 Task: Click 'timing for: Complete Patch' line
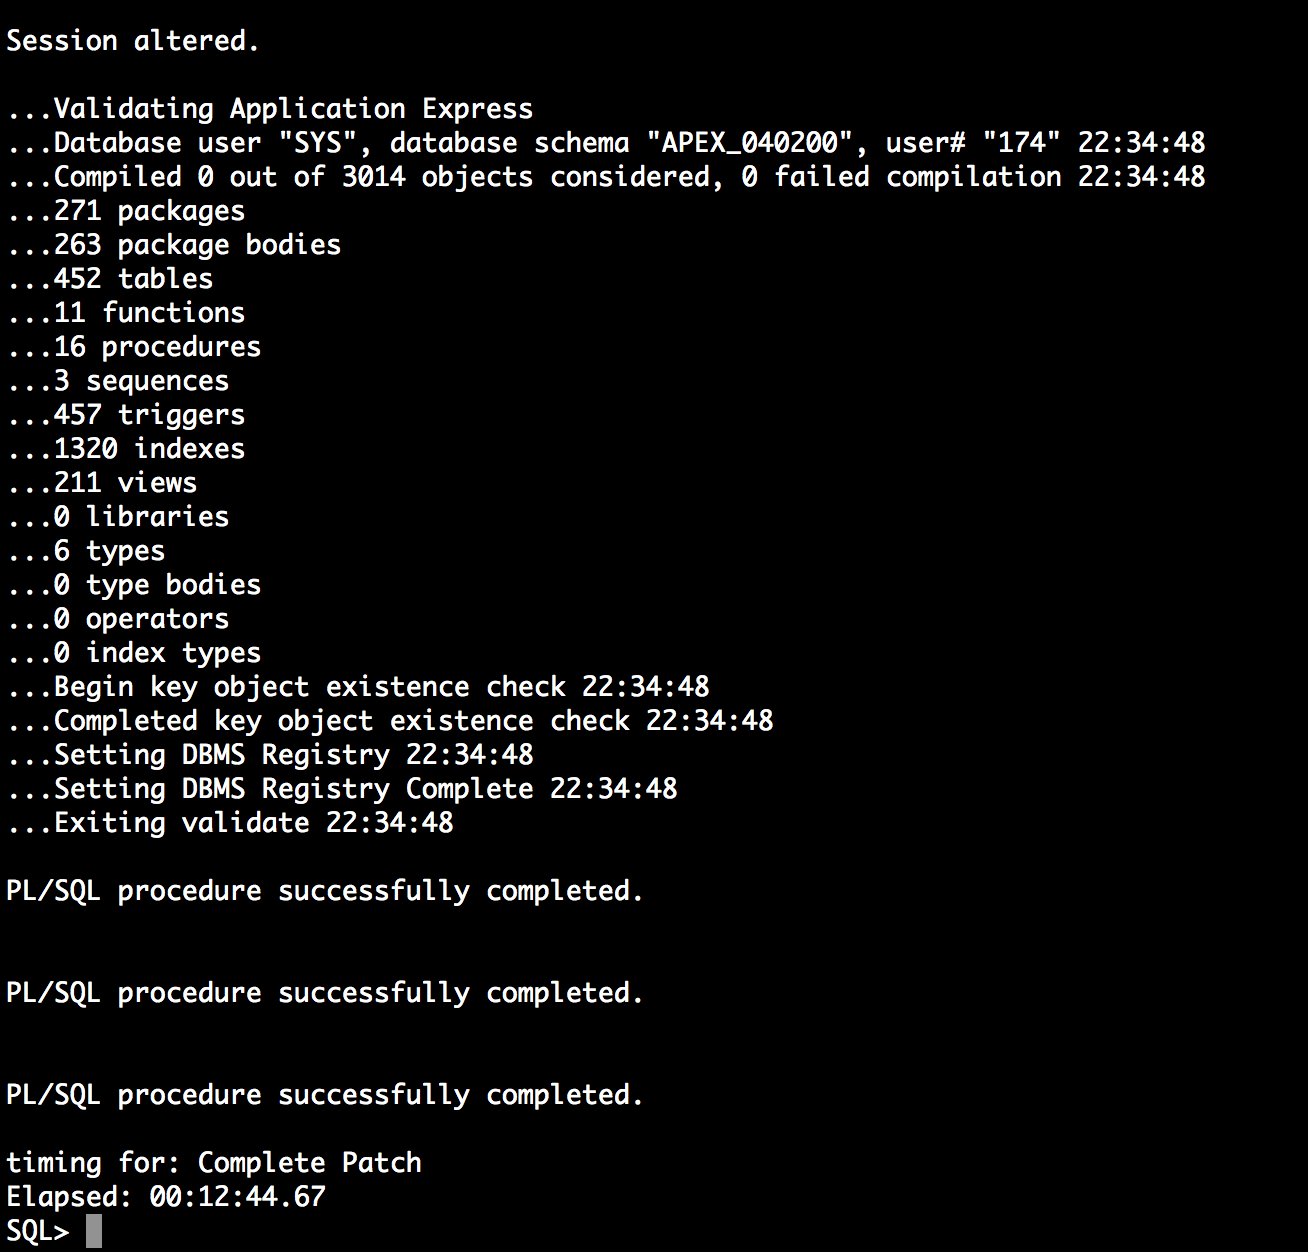point(214,1163)
